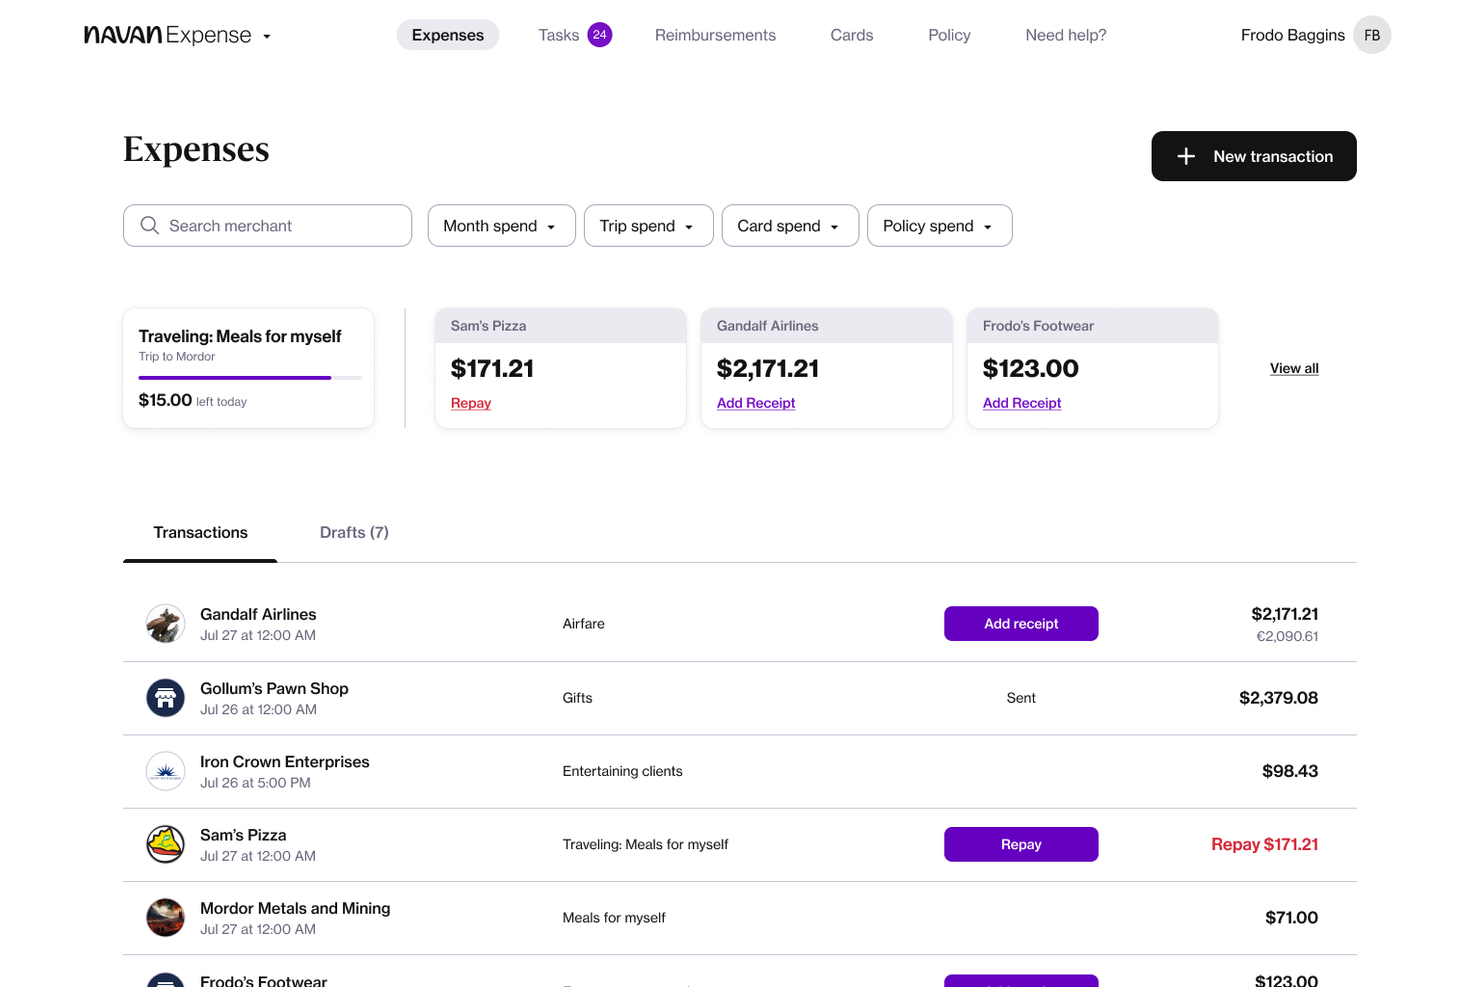Switch to the Drafts (7) tab

[x=354, y=533]
